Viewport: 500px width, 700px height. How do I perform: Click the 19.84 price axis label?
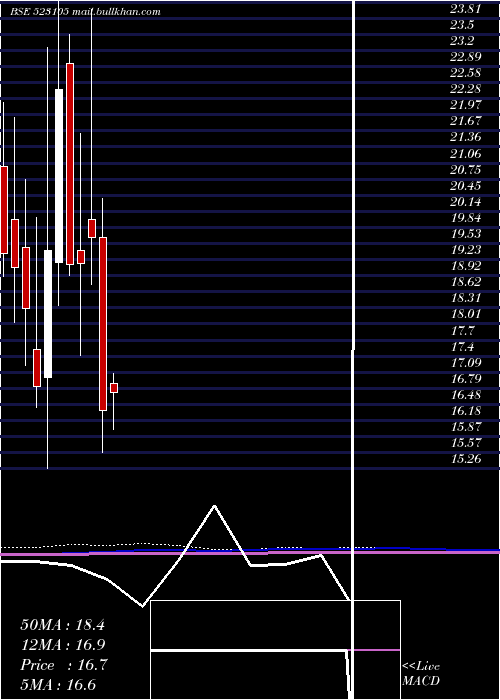click(466, 218)
